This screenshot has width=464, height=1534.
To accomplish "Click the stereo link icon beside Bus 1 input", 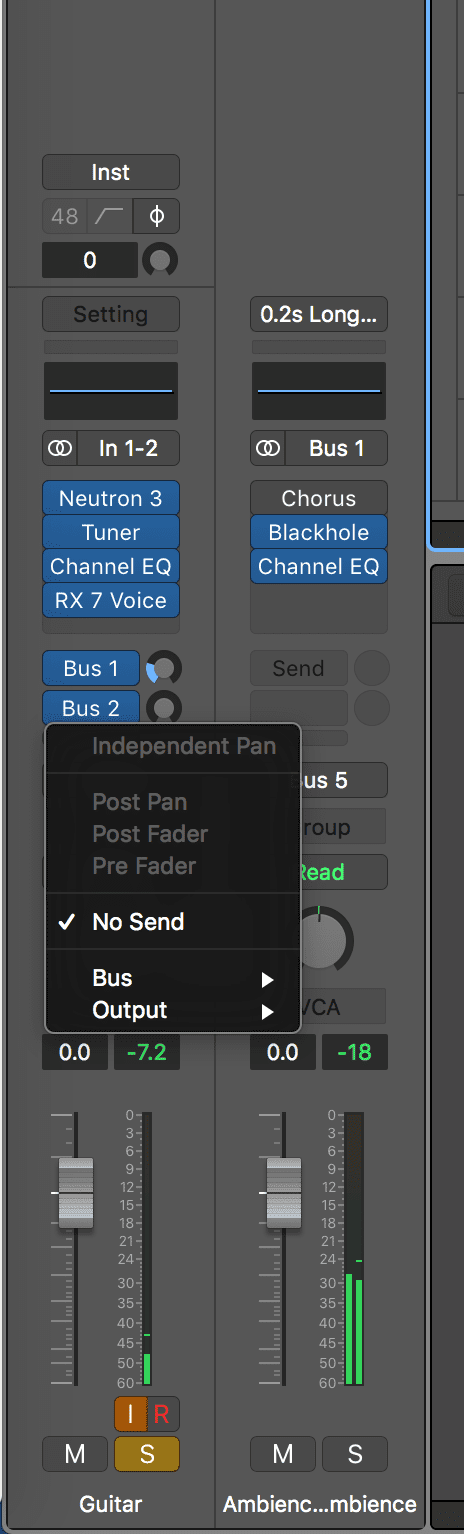I will point(268,448).
